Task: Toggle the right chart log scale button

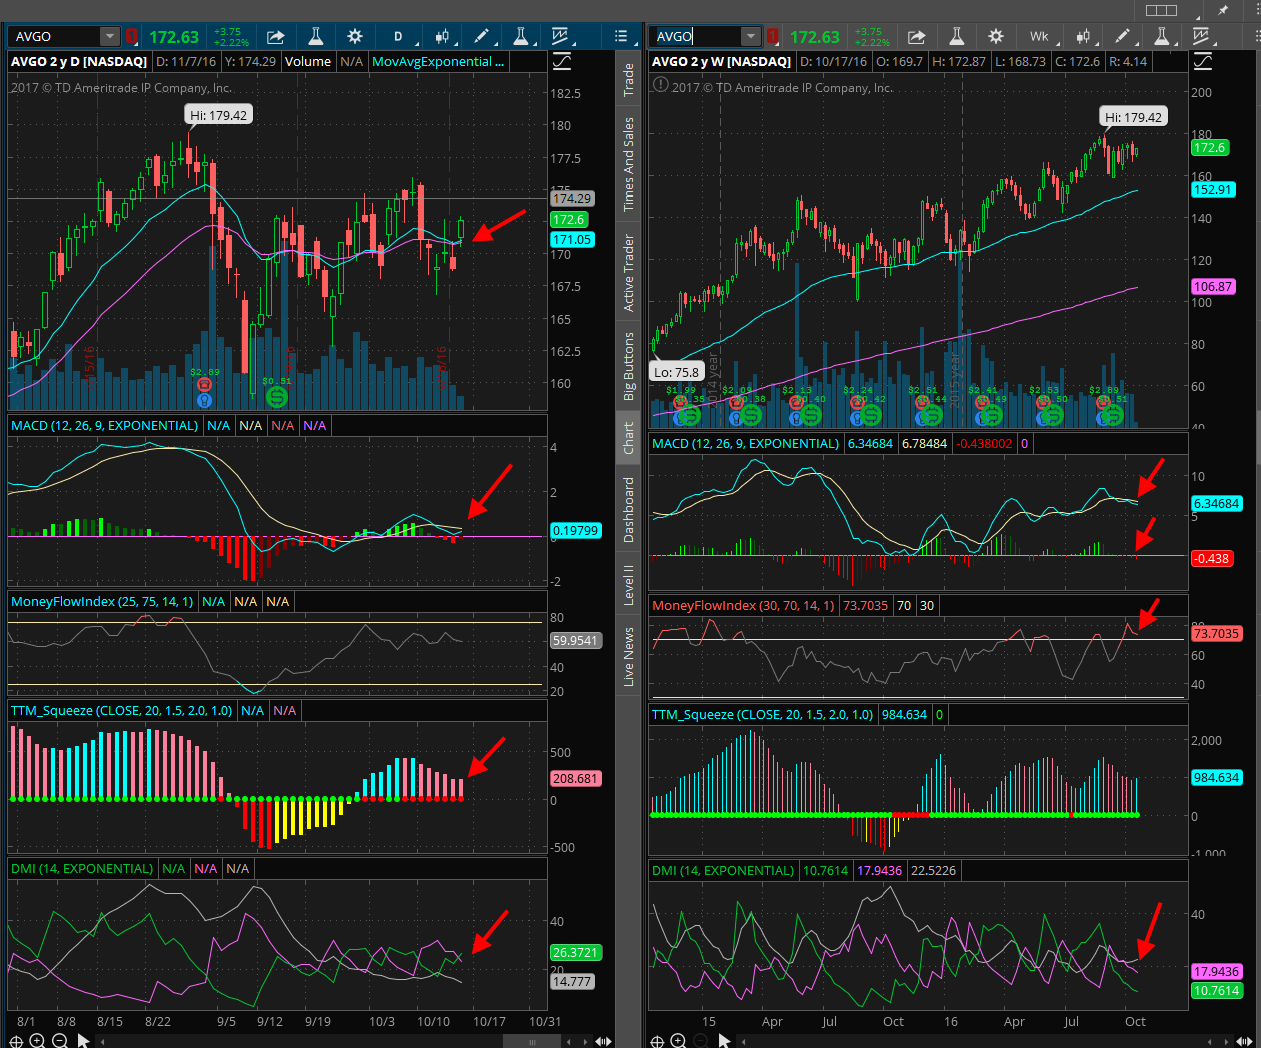Action: [1203, 62]
